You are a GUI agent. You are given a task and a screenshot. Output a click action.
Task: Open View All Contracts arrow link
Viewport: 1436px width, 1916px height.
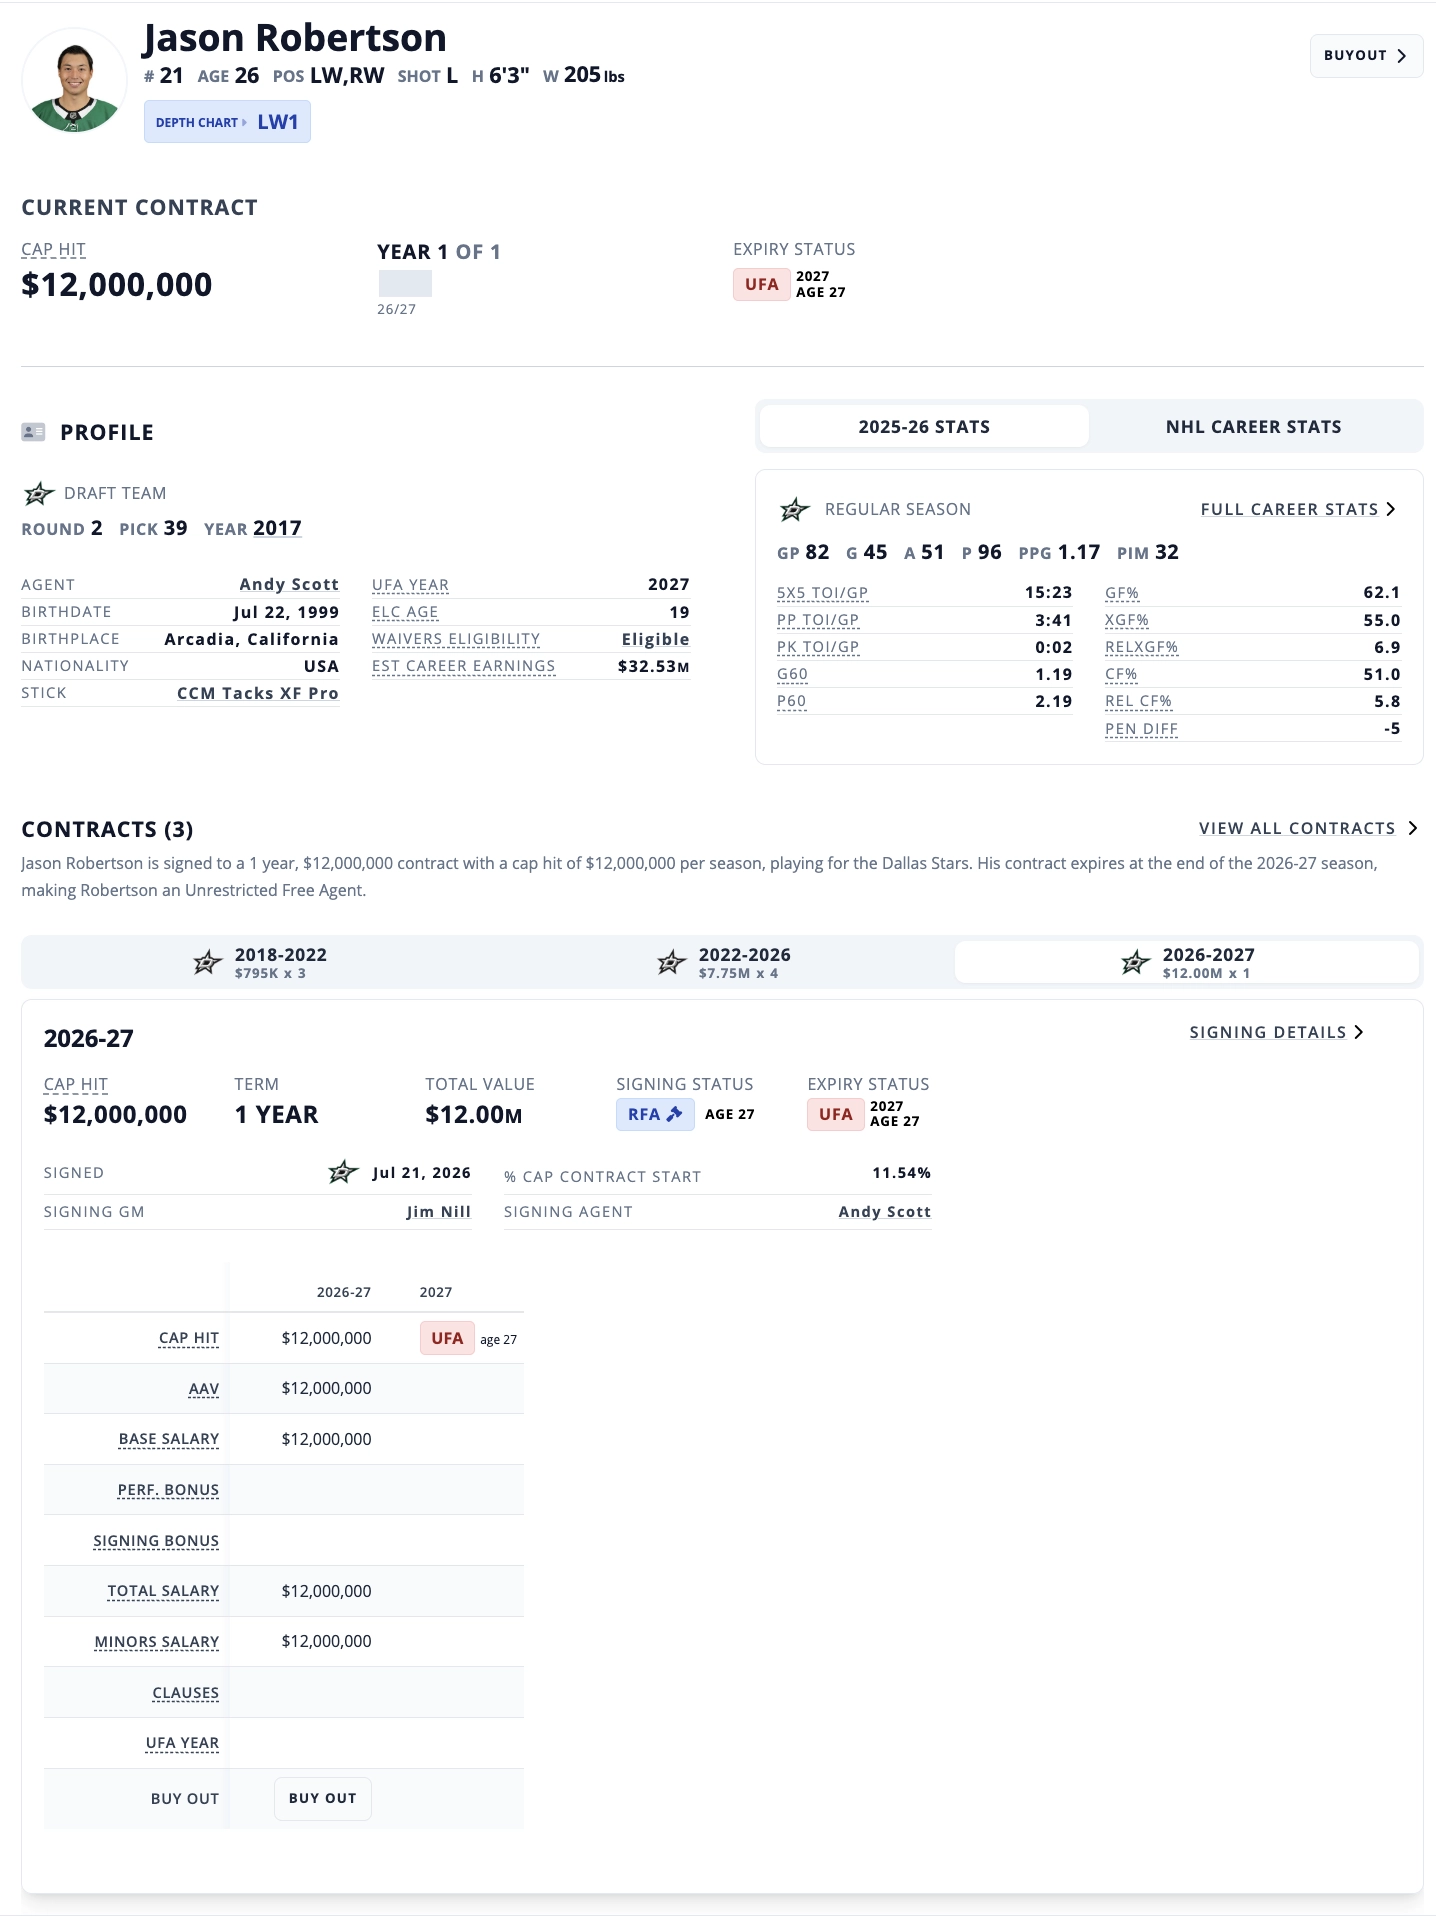1308,828
